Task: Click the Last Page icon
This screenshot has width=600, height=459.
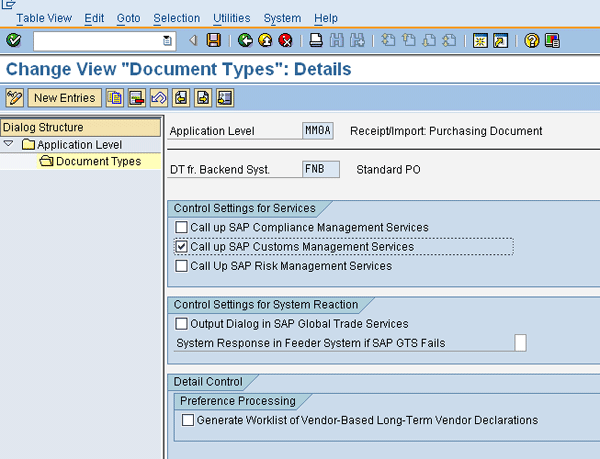Action: [x=449, y=40]
